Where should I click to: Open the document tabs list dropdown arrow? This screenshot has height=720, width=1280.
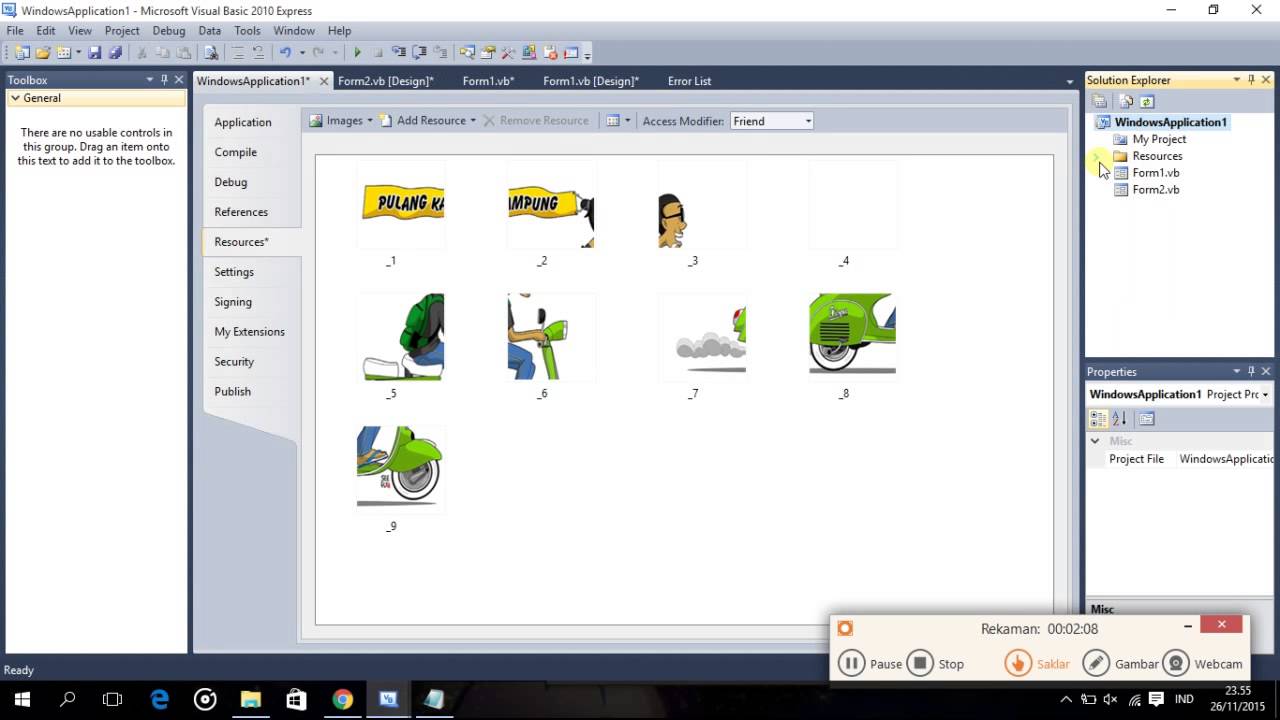coord(1070,82)
